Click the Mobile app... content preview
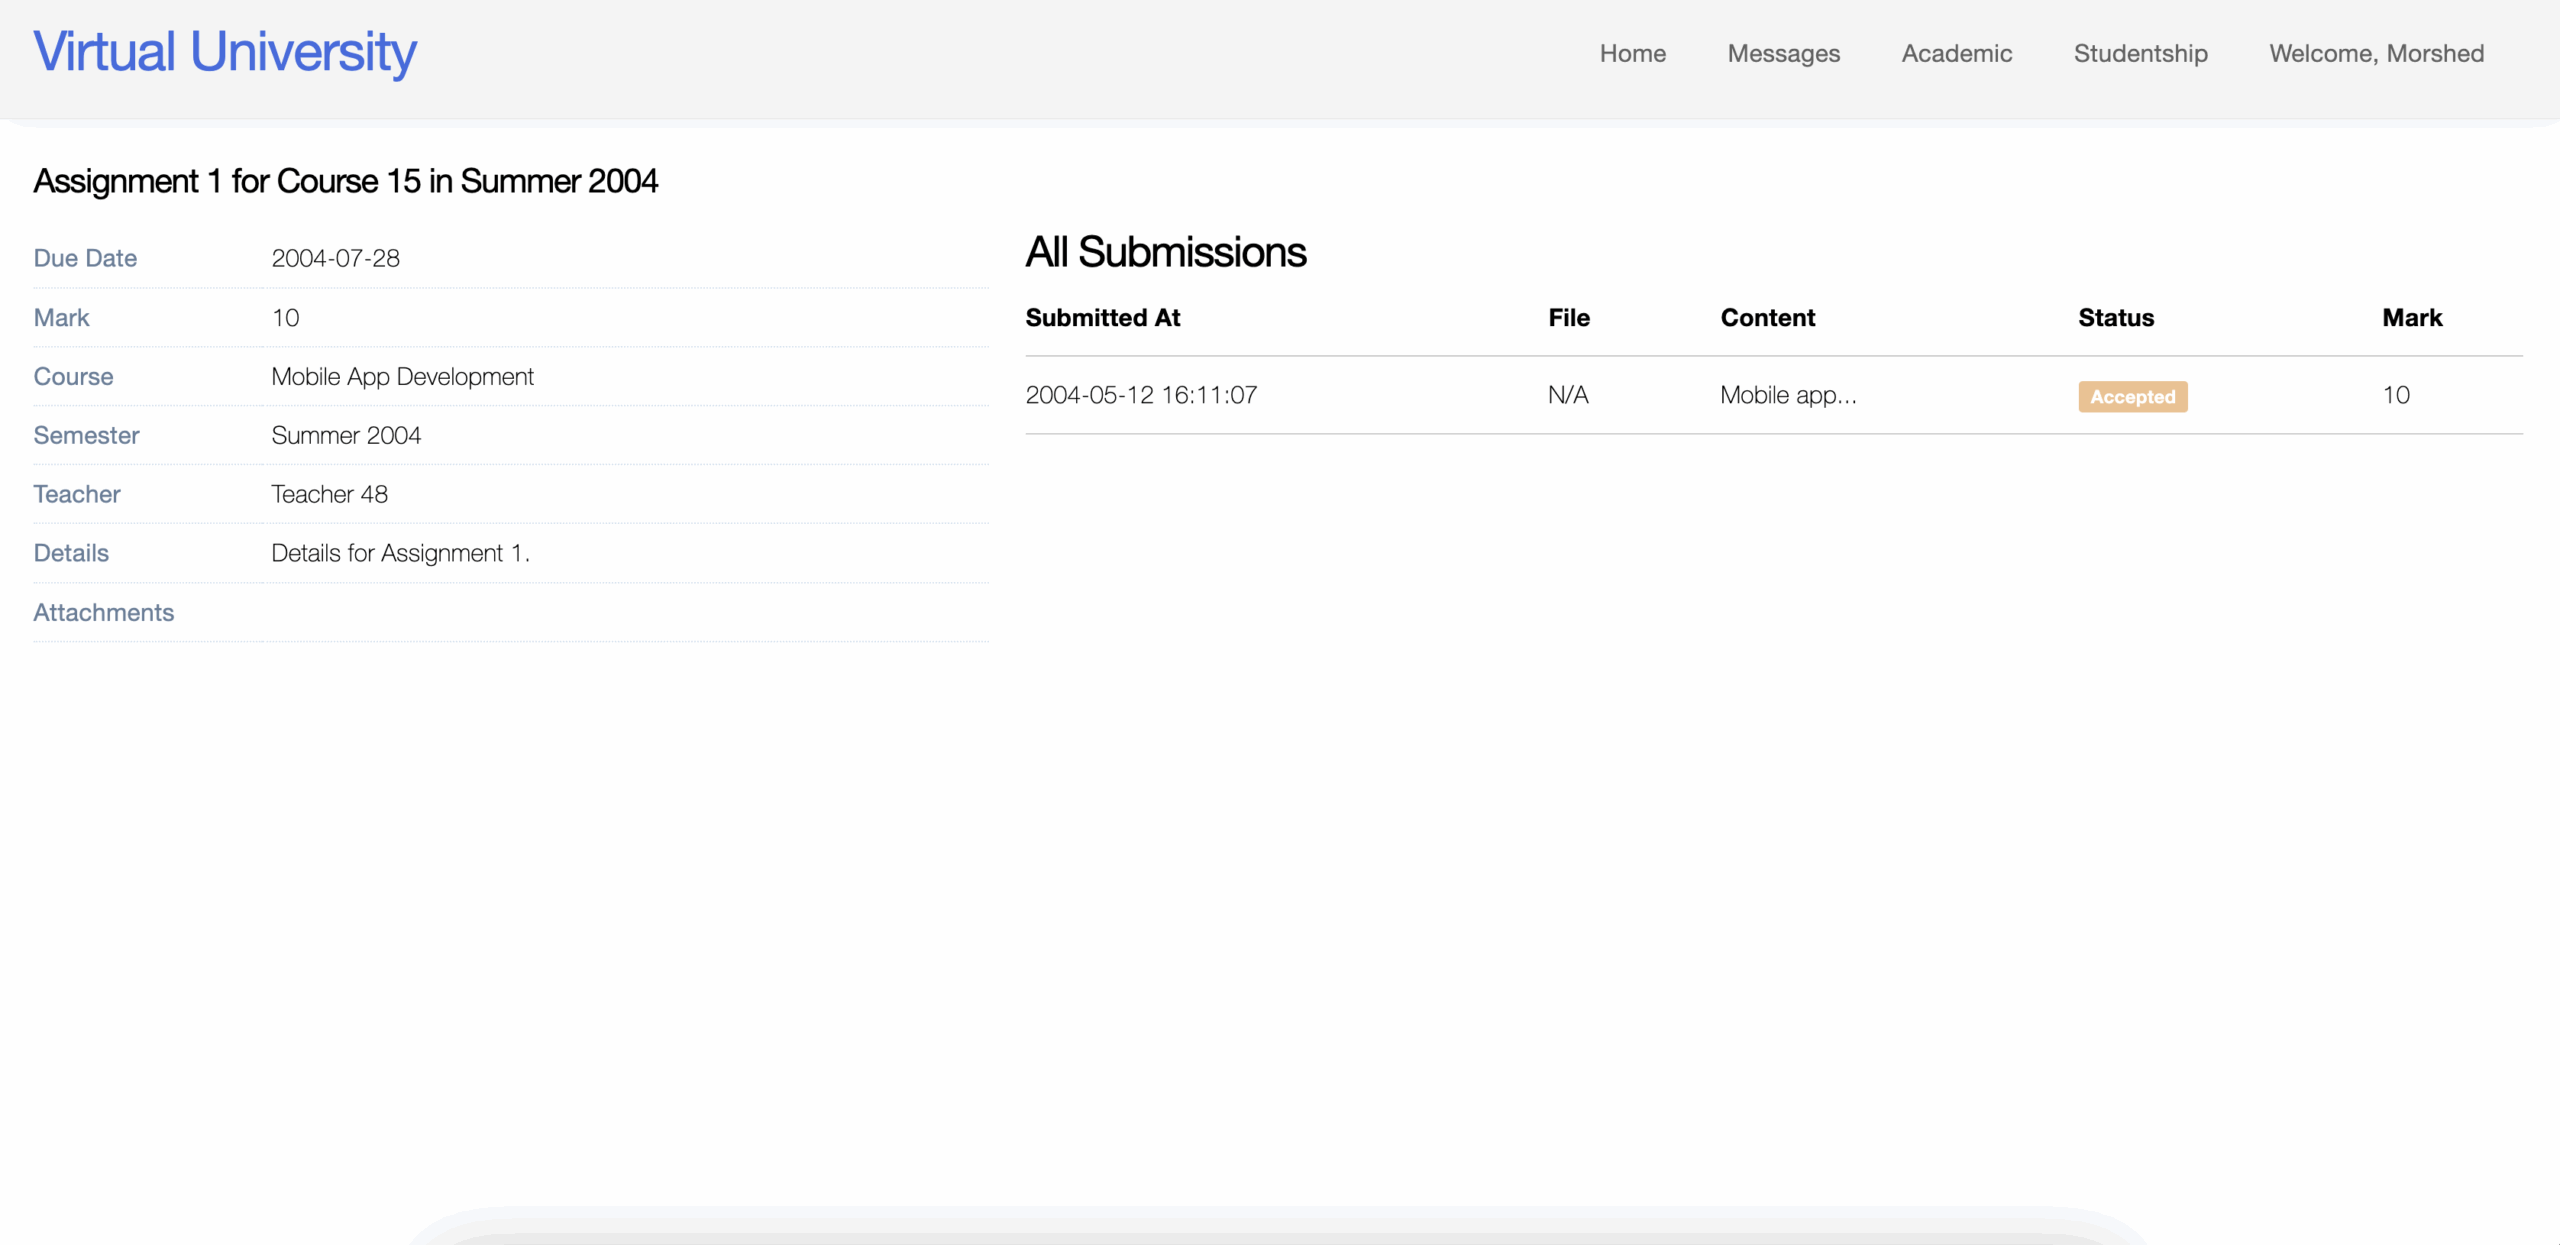2560x1245 pixels. pyautogui.click(x=1788, y=395)
